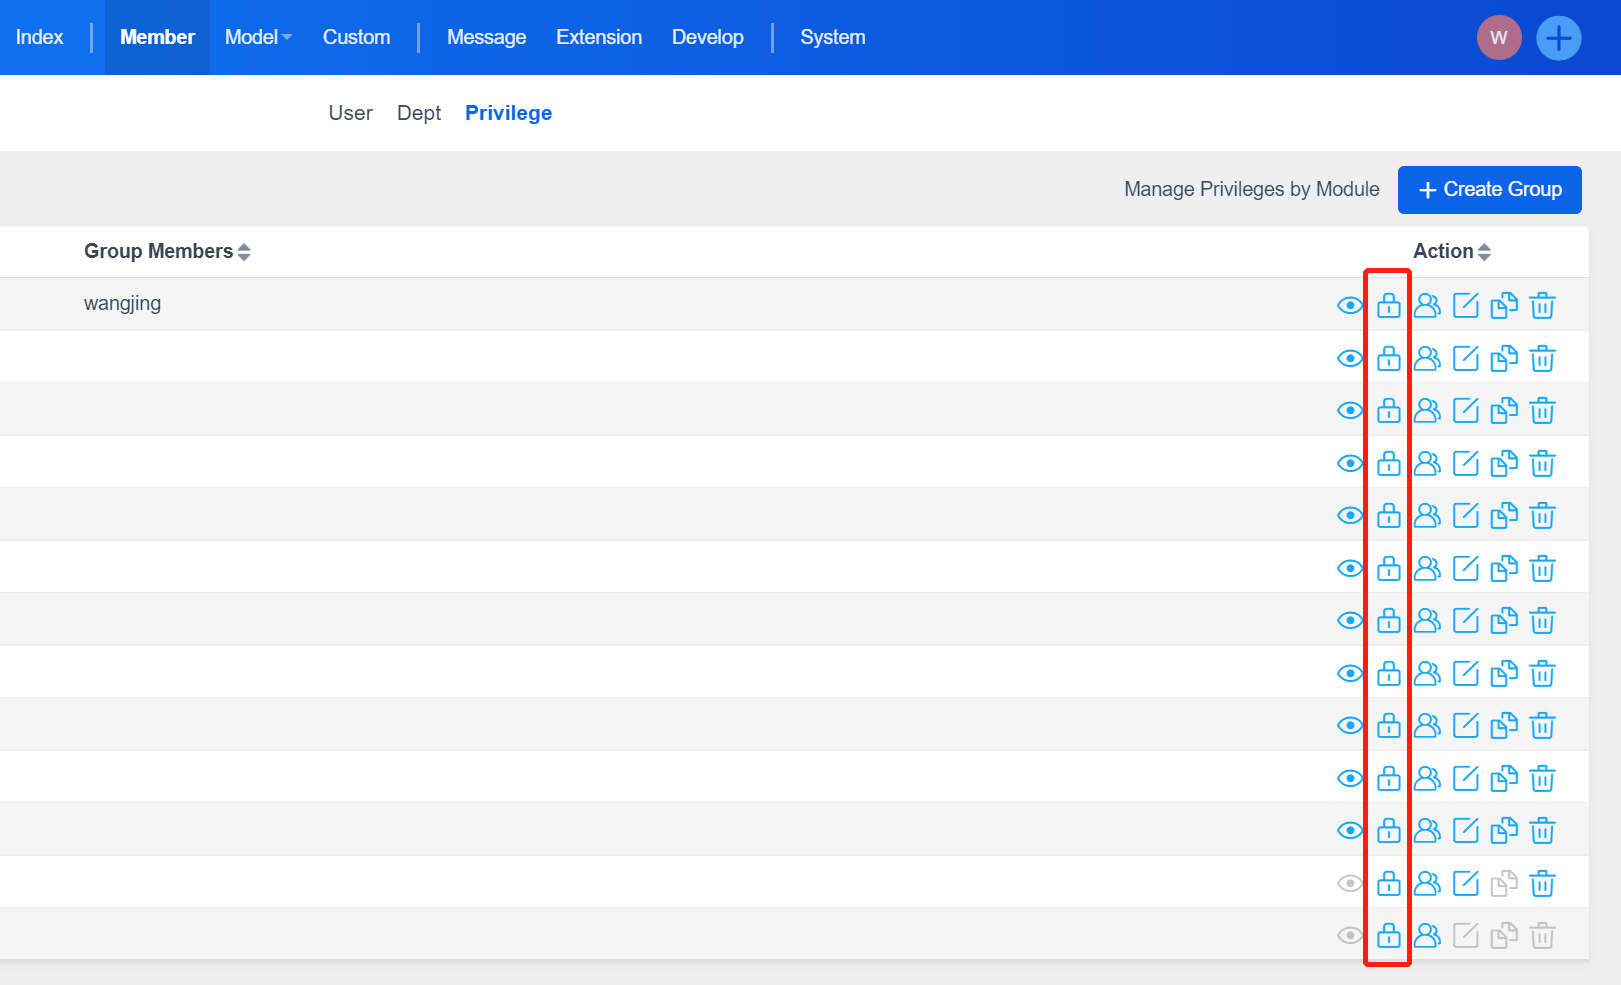Image resolution: width=1621 pixels, height=985 pixels.
Task: Switch to the User tab
Action: [350, 113]
